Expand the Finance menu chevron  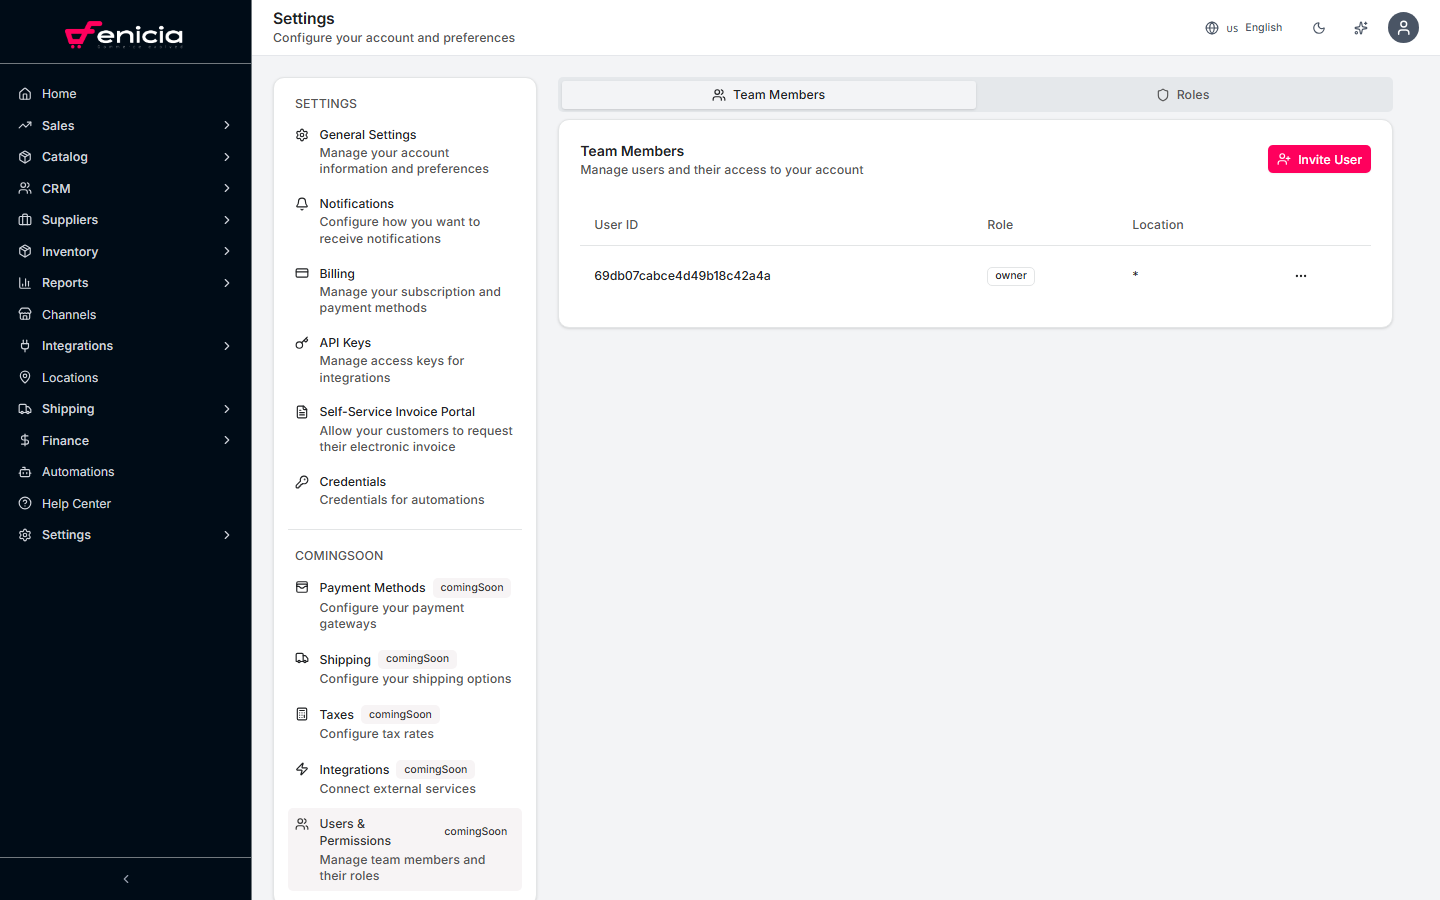click(x=227, y=440)
